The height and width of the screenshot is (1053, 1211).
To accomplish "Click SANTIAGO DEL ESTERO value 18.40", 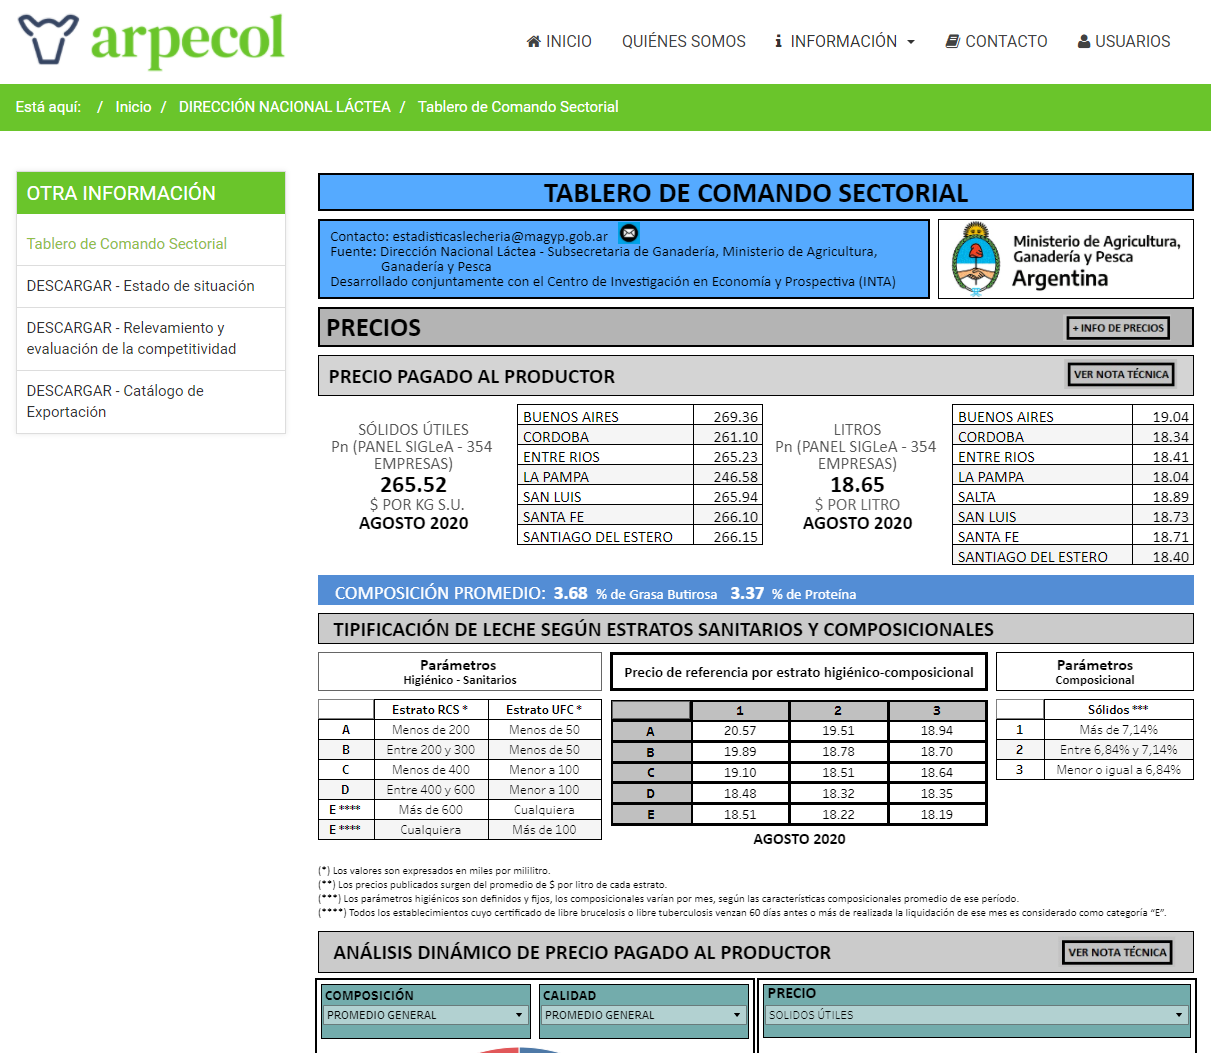I will point(1171,557).
